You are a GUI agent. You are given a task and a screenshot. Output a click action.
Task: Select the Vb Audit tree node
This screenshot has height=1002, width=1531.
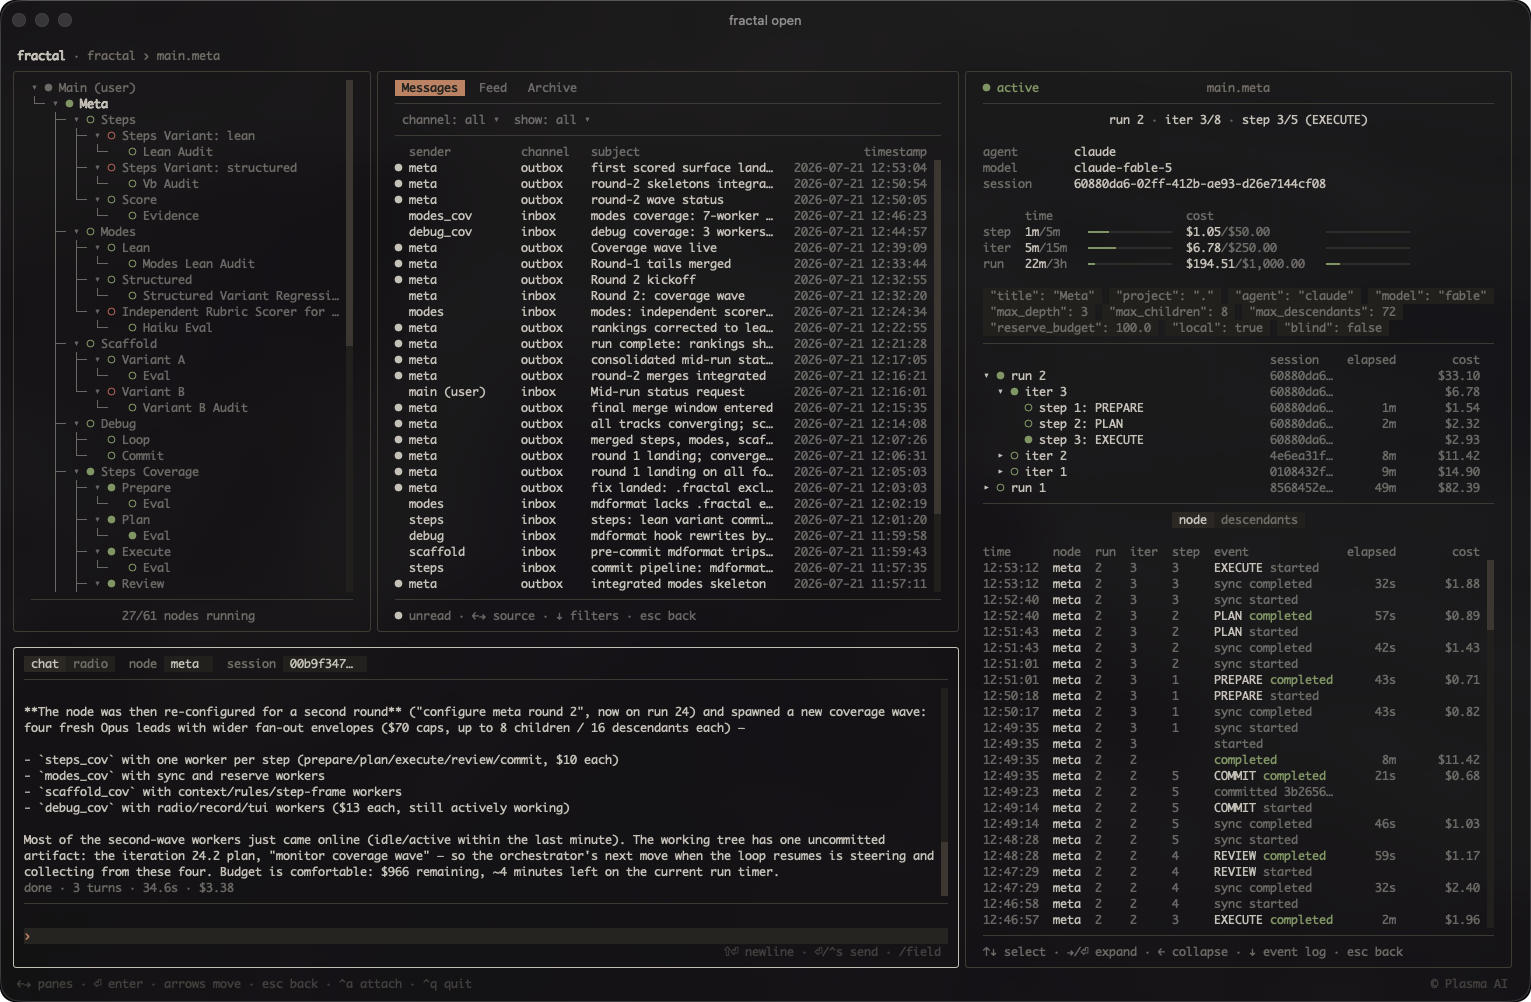(x=170, y=184)
